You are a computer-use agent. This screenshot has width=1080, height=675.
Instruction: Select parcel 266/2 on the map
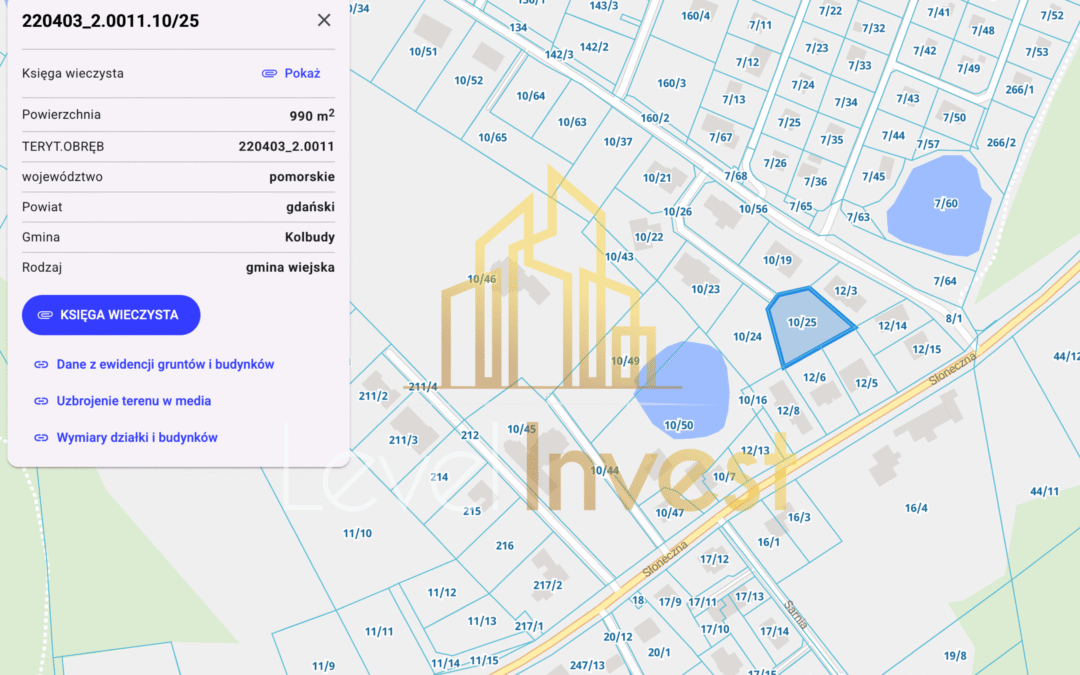coord(1001,143)
